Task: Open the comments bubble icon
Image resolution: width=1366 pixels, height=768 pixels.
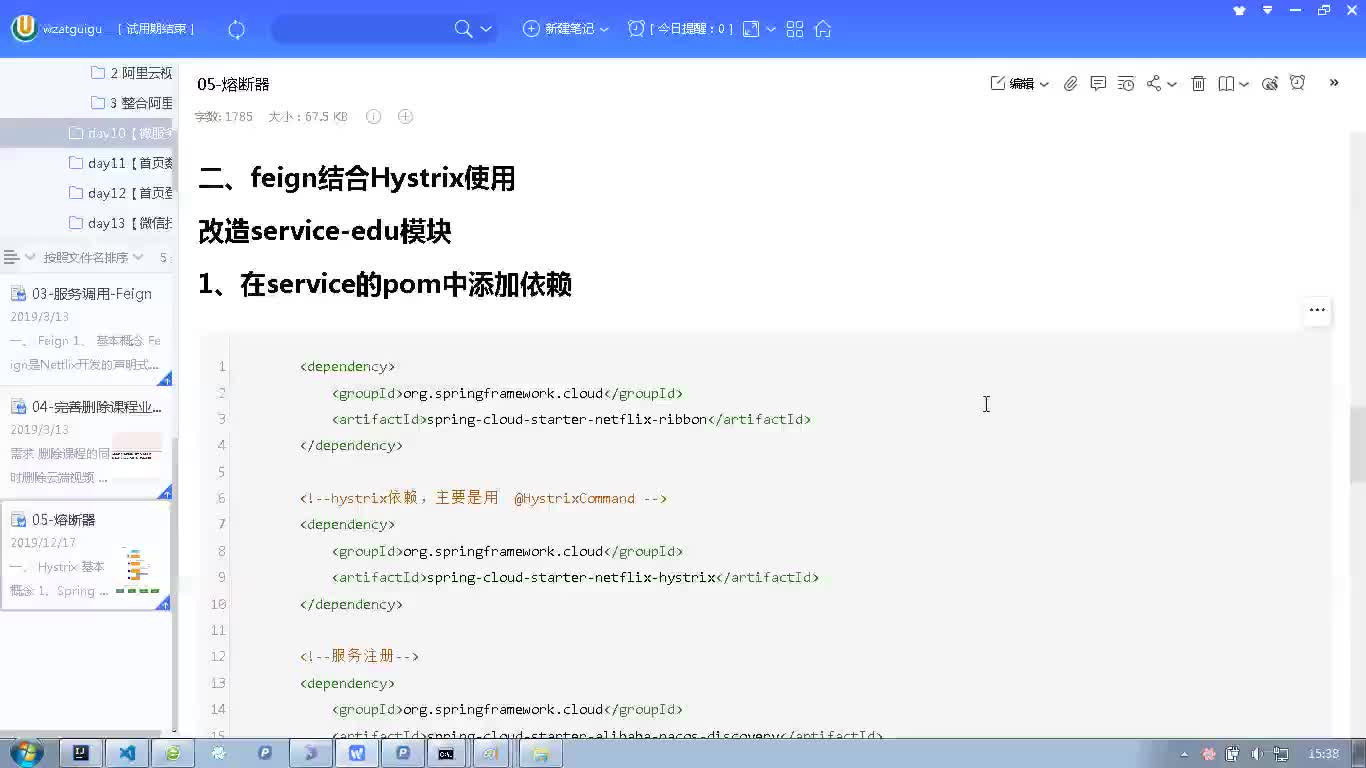Action: (x=1098, y=84)
